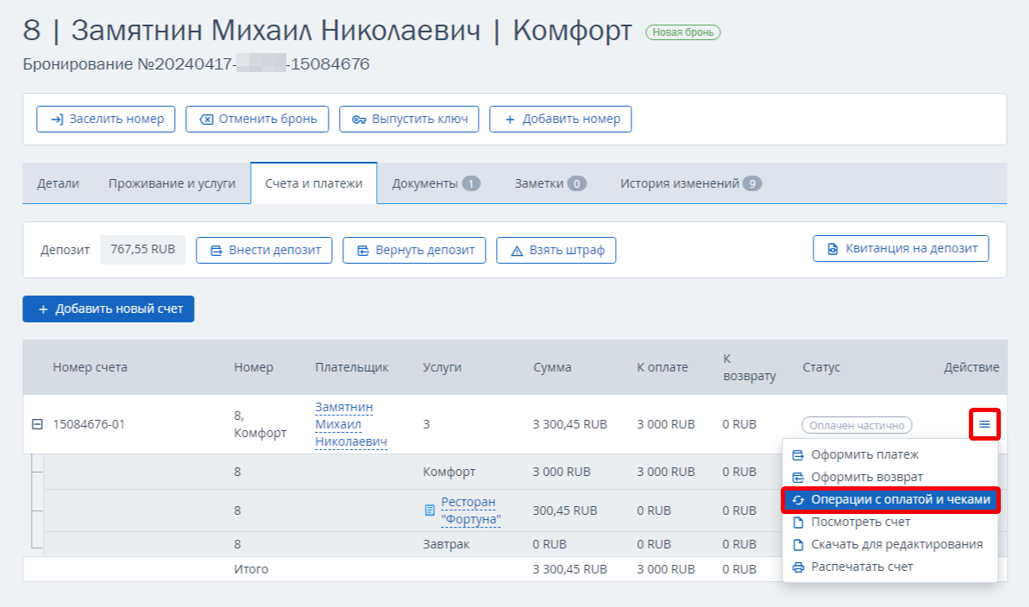This screenshot has height=607, width=1029.
Task: Switch to the "Документы" tab
Action: pyautogui.click(x=436, y=184)
